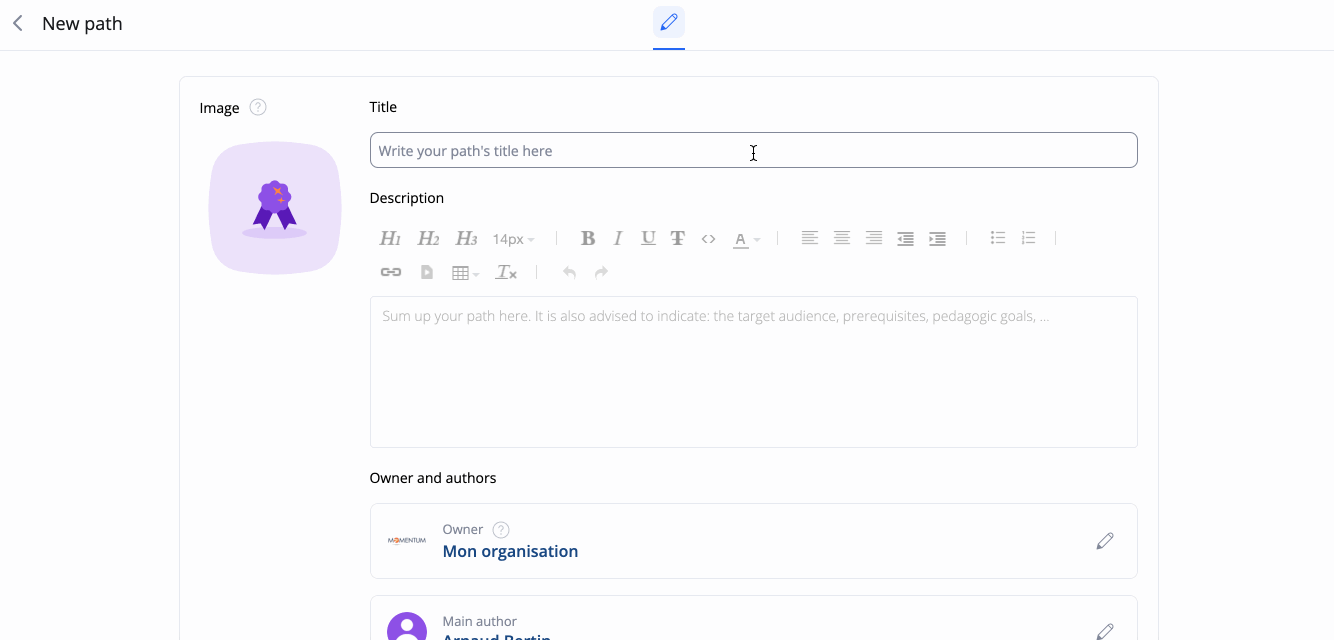Insert a bulleted list

[998, 238]
